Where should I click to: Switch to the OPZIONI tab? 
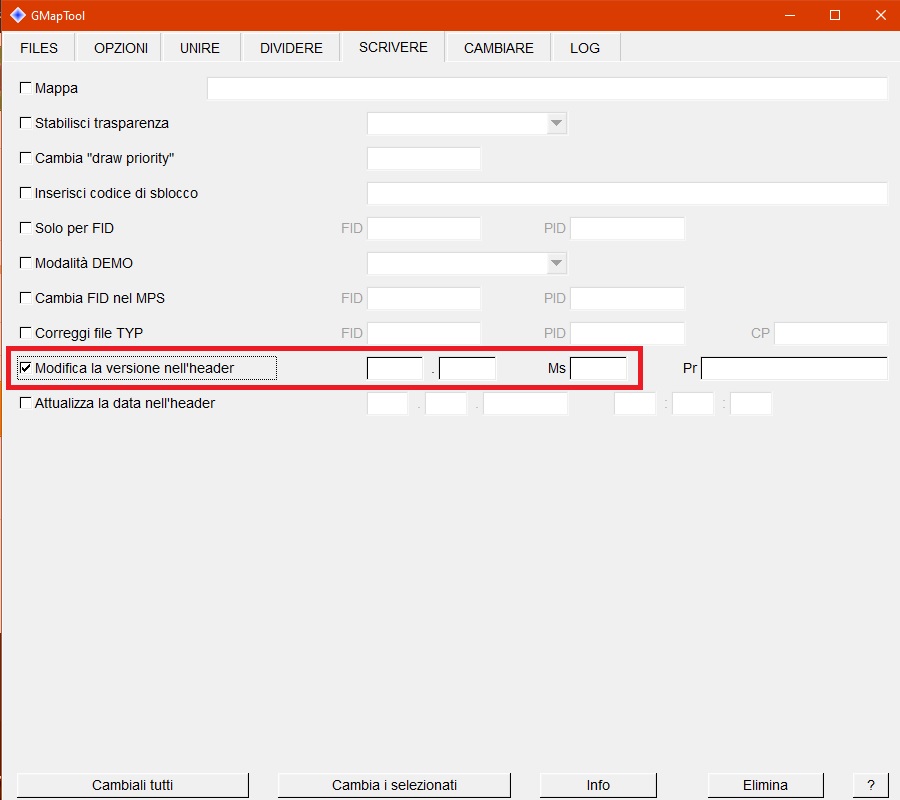[x=121, y=48]
